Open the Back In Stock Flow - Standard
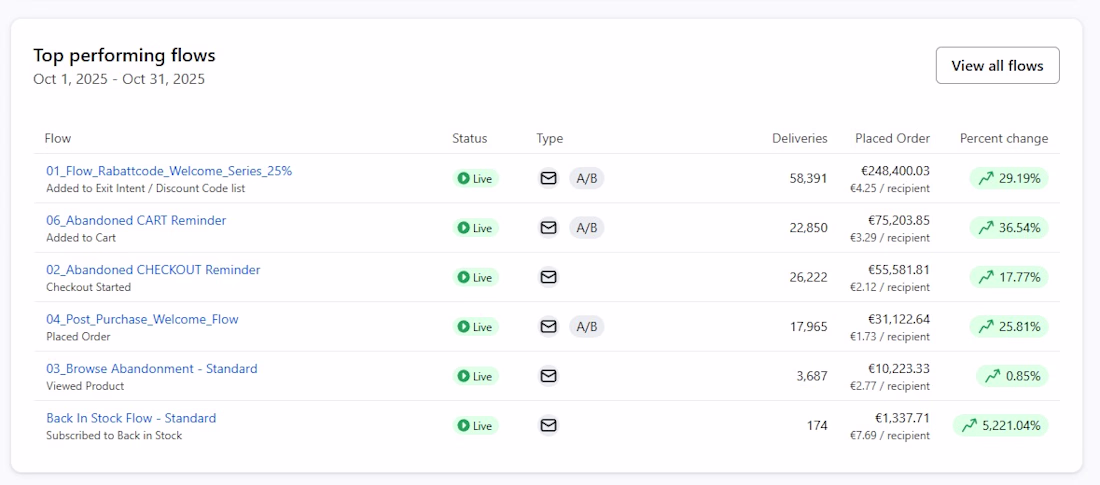Image resolution: width=1100 pixels, height=485 pixels. [x=131, y=418]
